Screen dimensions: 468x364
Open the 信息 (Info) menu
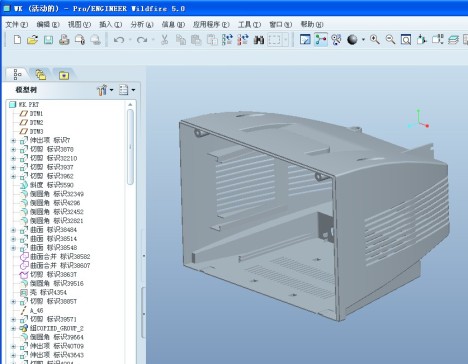(x=173, y=24)
